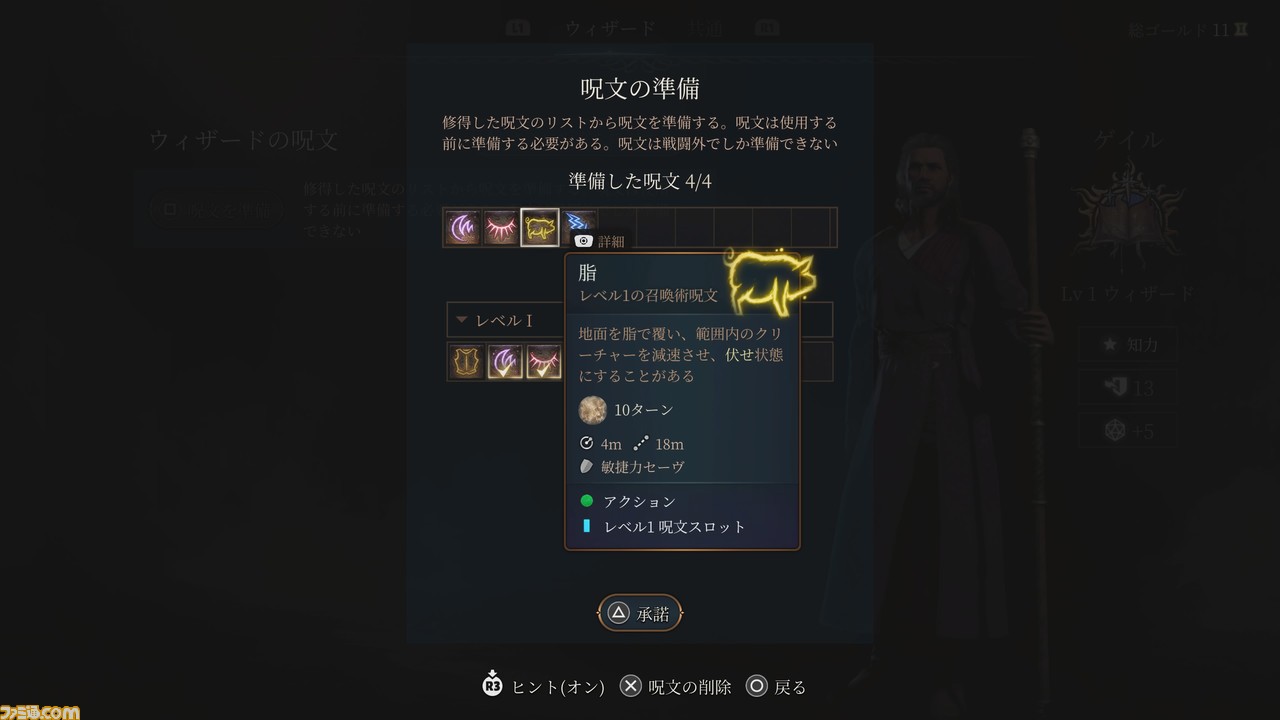Pick the yellow Mage Armor spell in Level I
This screenshot has width=1280, height=720.
(467, 362)
